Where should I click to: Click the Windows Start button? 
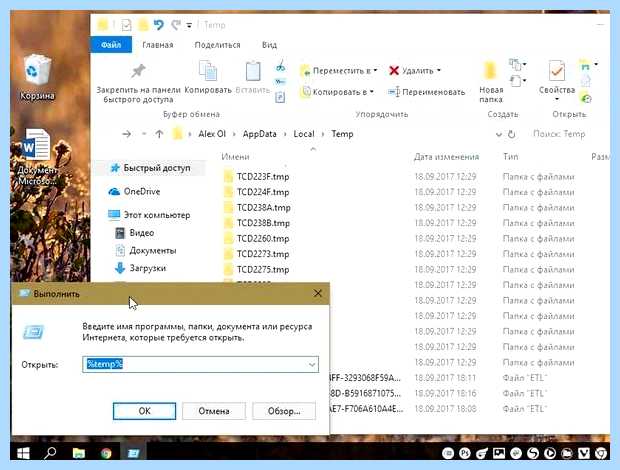coord(23,453)
